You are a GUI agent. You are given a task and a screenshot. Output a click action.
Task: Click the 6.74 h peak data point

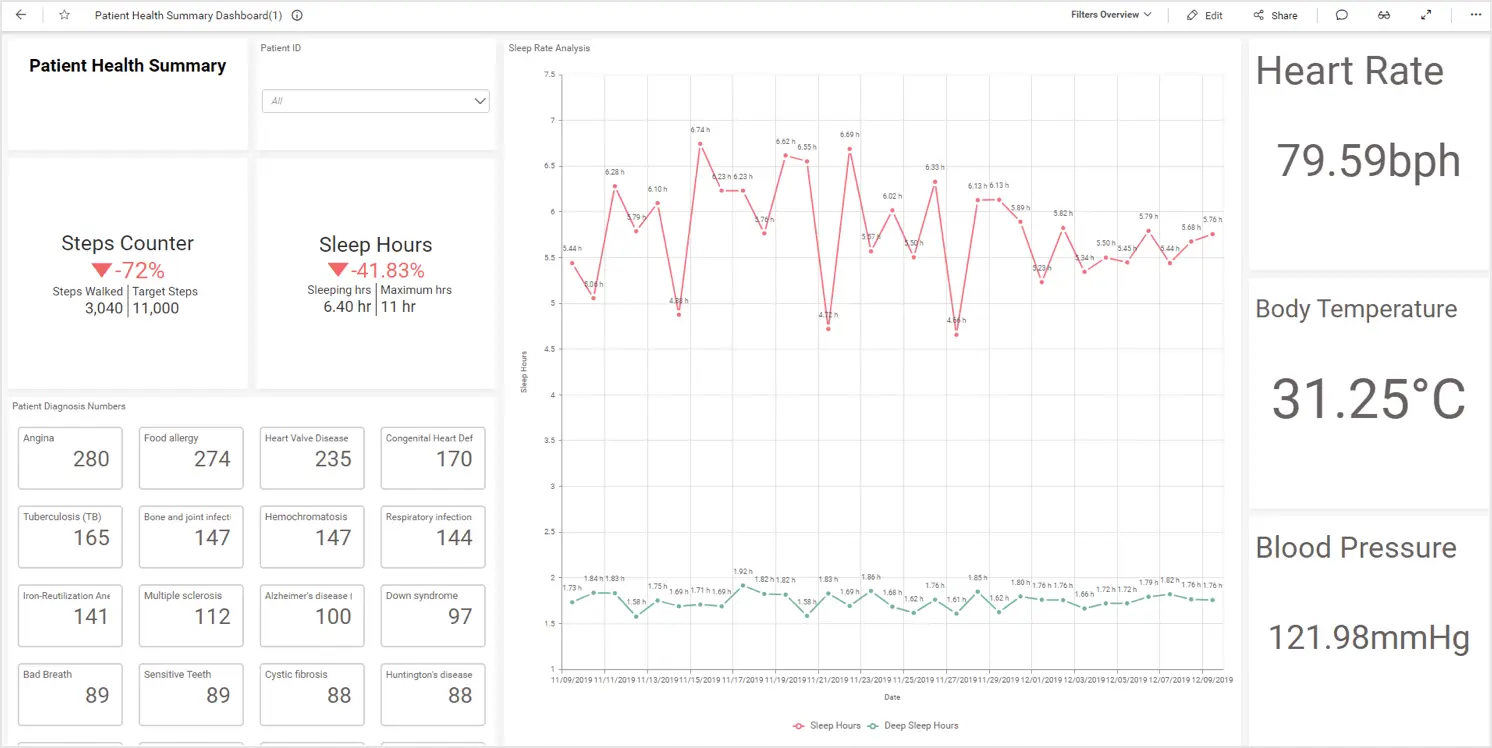point(700,144)
